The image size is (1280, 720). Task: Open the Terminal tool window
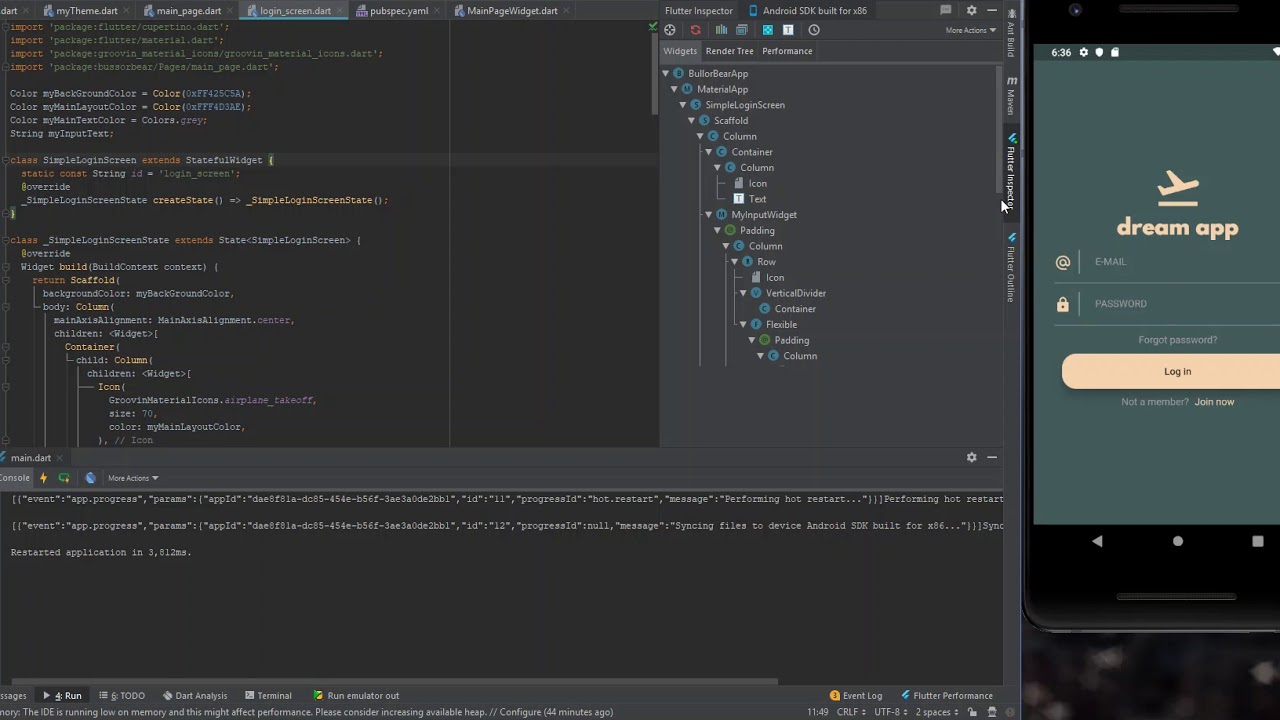point(268,696)
